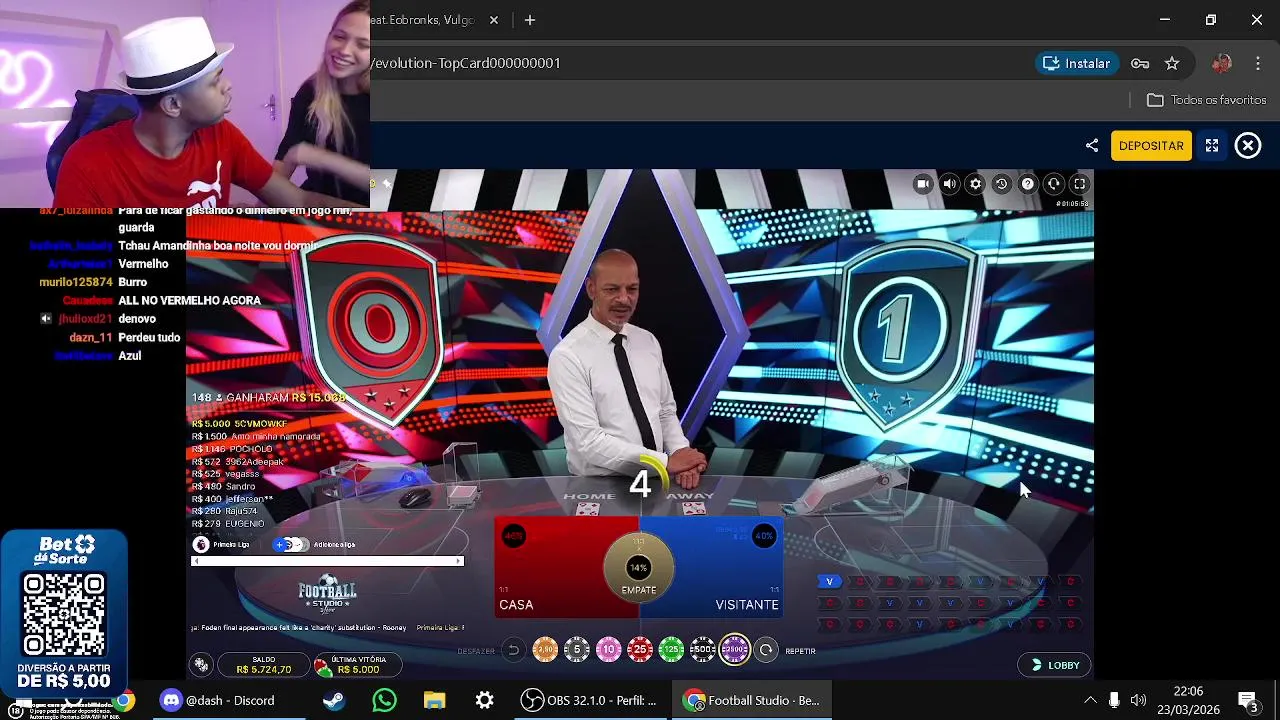Expand game with the blue fullscreen button
1280x720 pixels.
coord(1212,146)
